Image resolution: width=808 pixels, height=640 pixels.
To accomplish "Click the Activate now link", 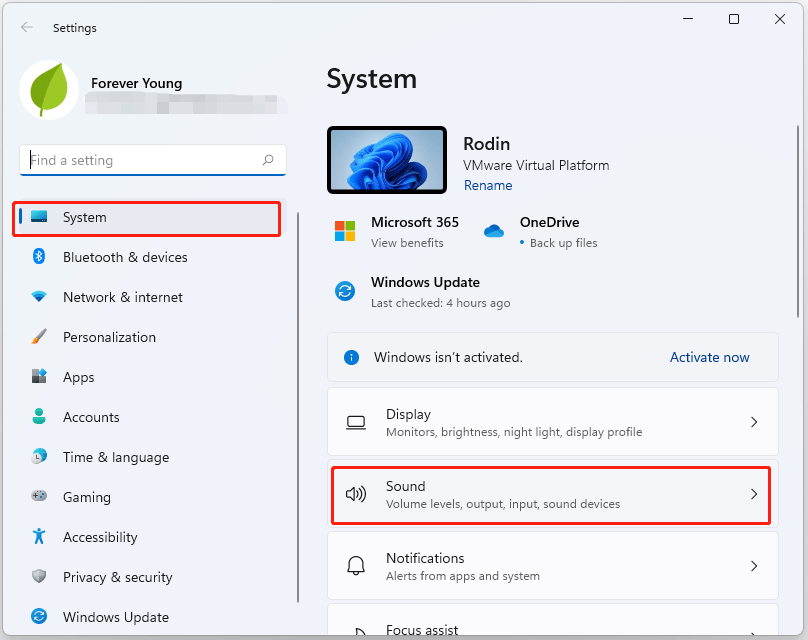I will (x=709, y=357).
